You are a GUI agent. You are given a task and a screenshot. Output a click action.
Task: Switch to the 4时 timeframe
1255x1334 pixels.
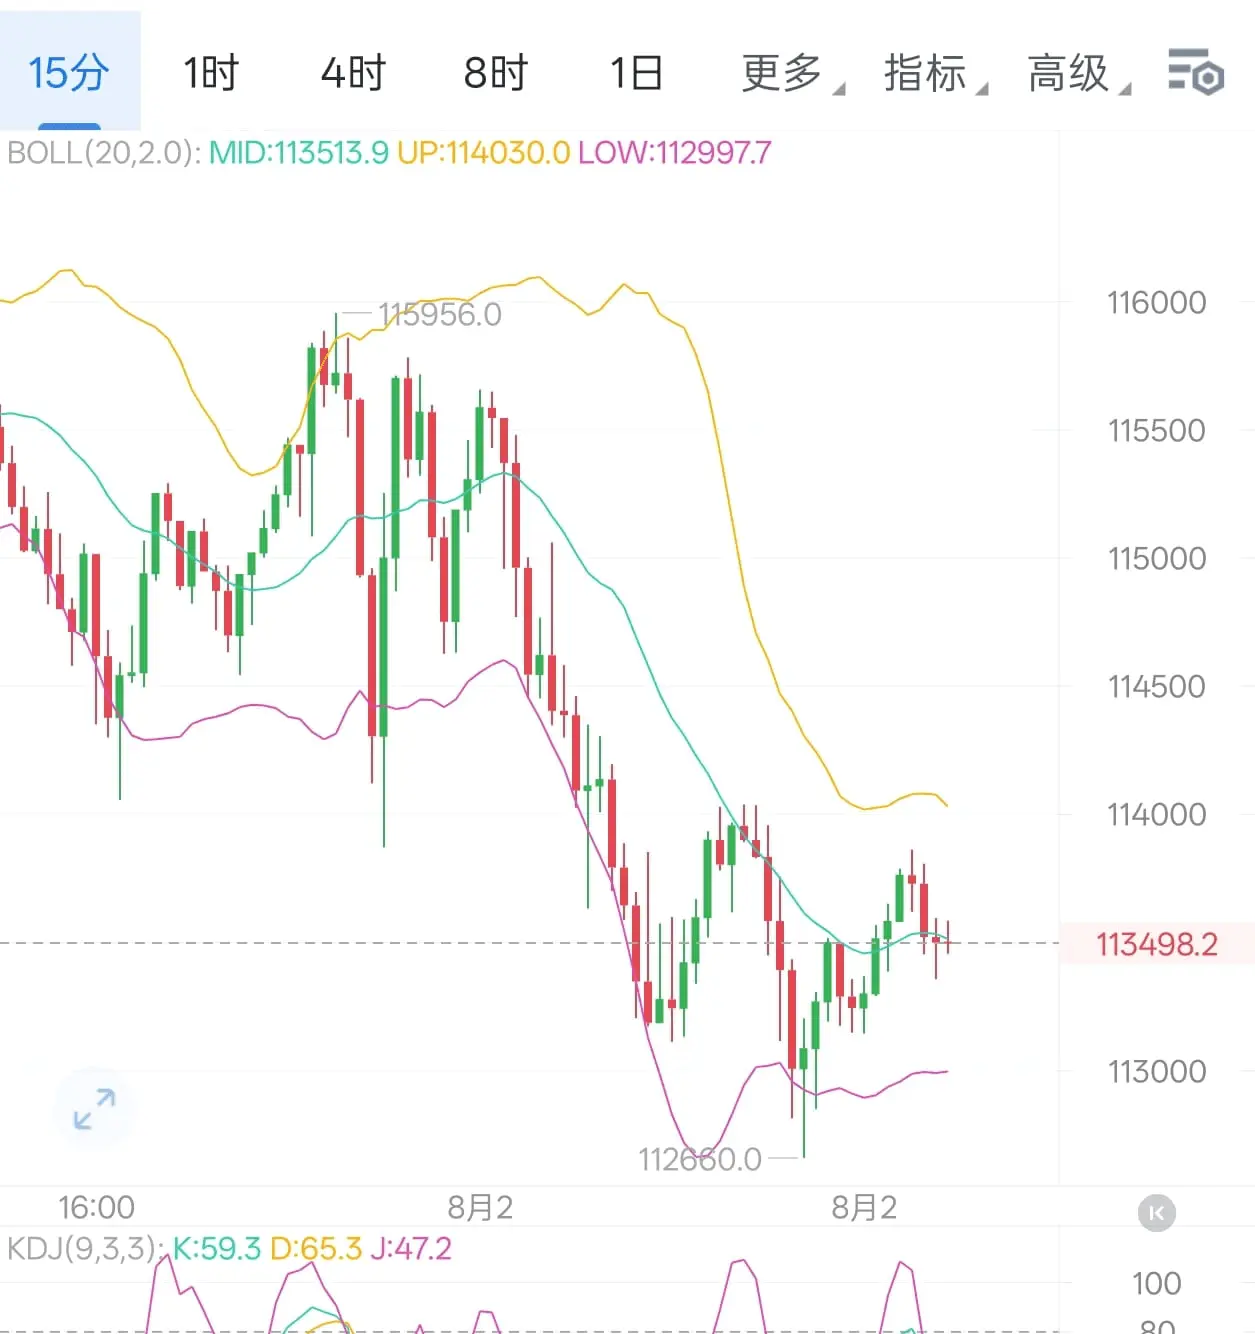click(x=353, y=73)
